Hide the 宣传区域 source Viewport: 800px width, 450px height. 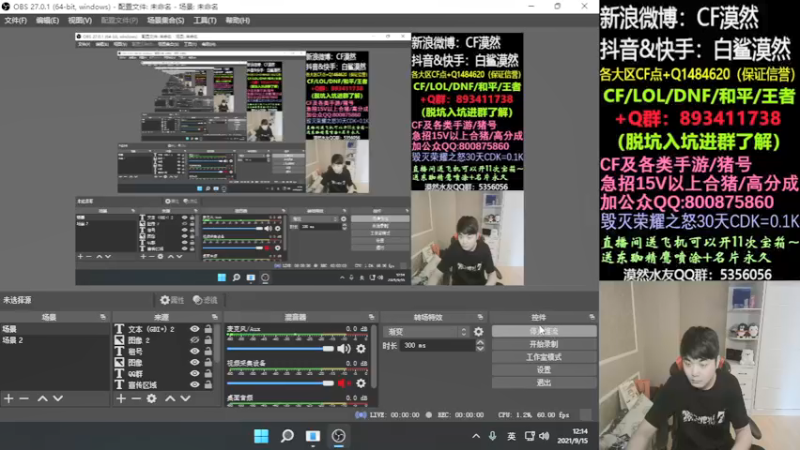pyautogui.click(x=194, y=385)
